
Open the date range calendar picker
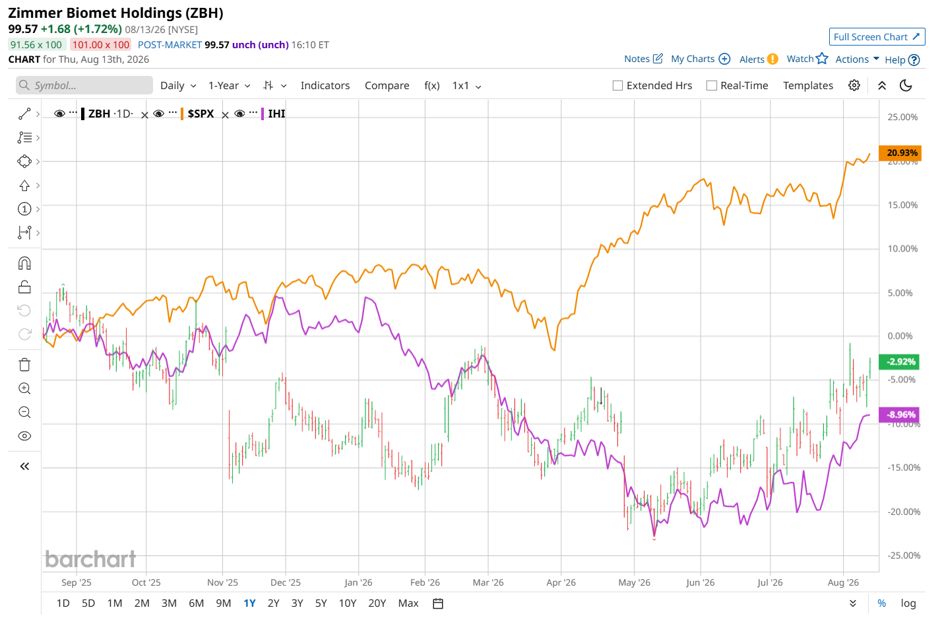pos(438,604)
